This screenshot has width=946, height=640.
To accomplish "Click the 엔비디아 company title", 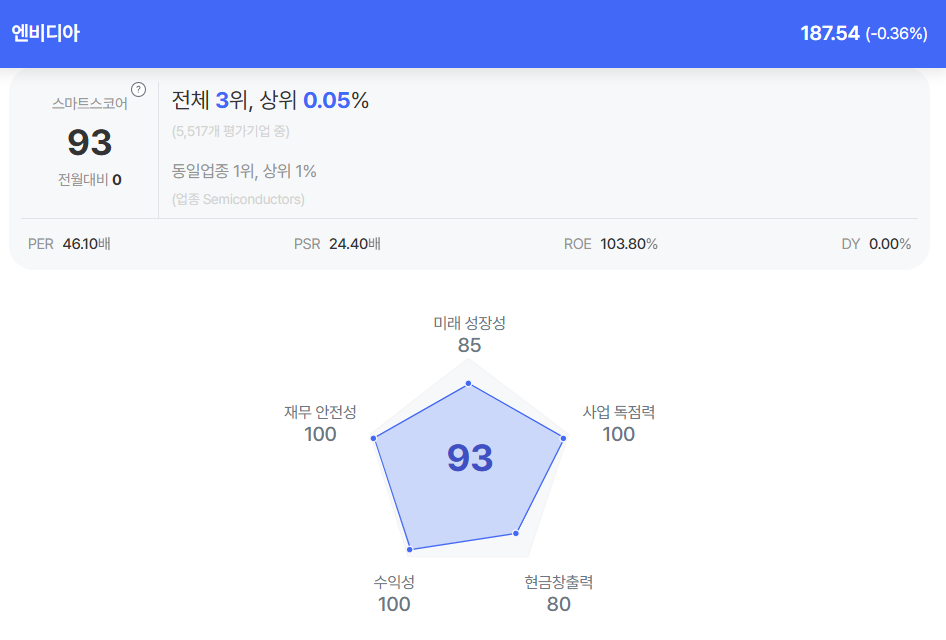I will coord(45,33).
